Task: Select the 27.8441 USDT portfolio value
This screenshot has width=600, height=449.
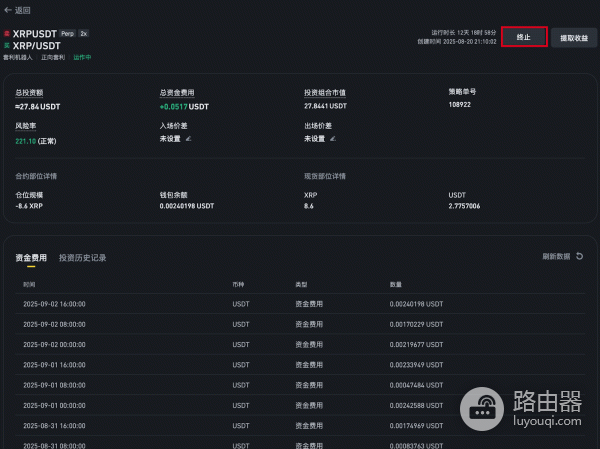Action: 325,106
